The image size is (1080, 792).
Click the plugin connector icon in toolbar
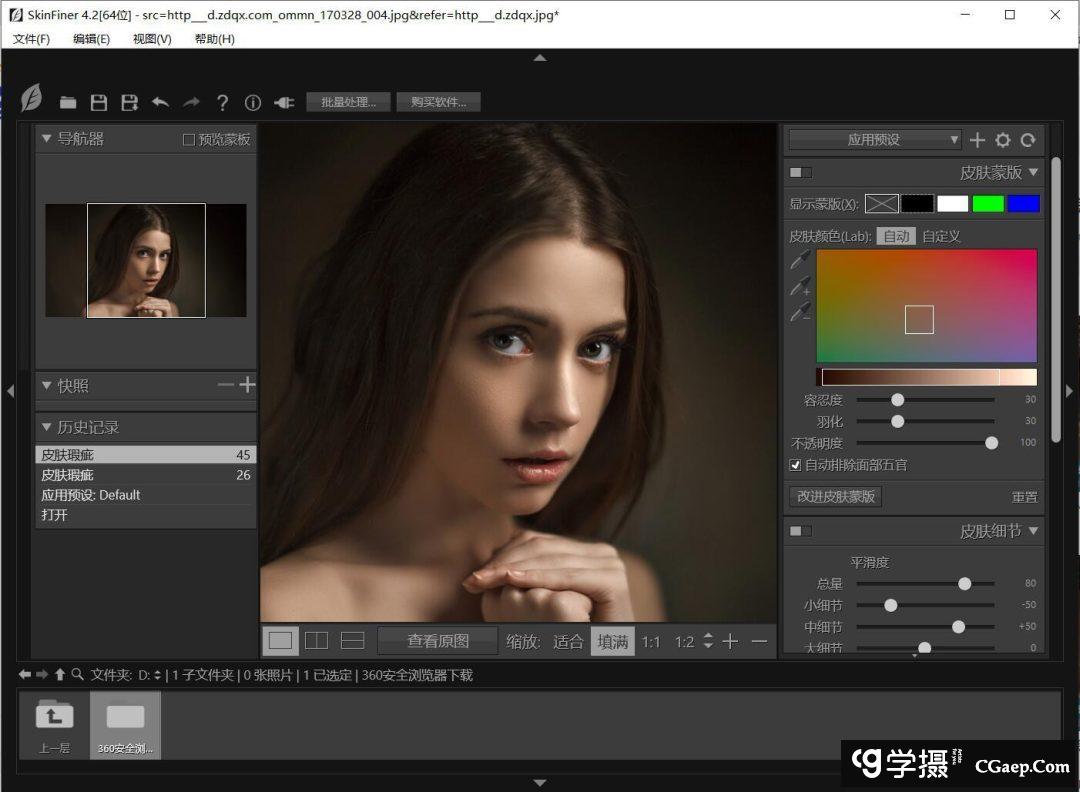point(284,102)
